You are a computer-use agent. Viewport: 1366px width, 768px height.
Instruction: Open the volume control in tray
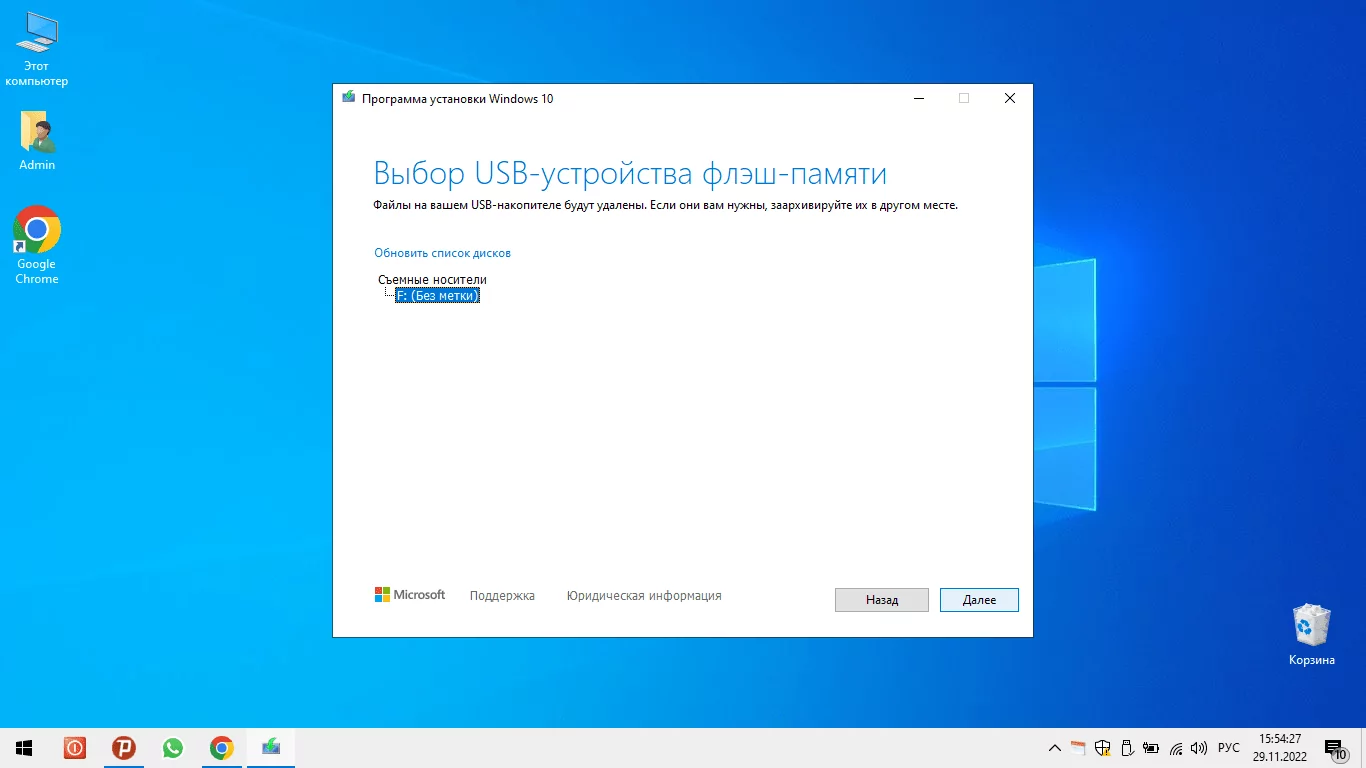1199,748
